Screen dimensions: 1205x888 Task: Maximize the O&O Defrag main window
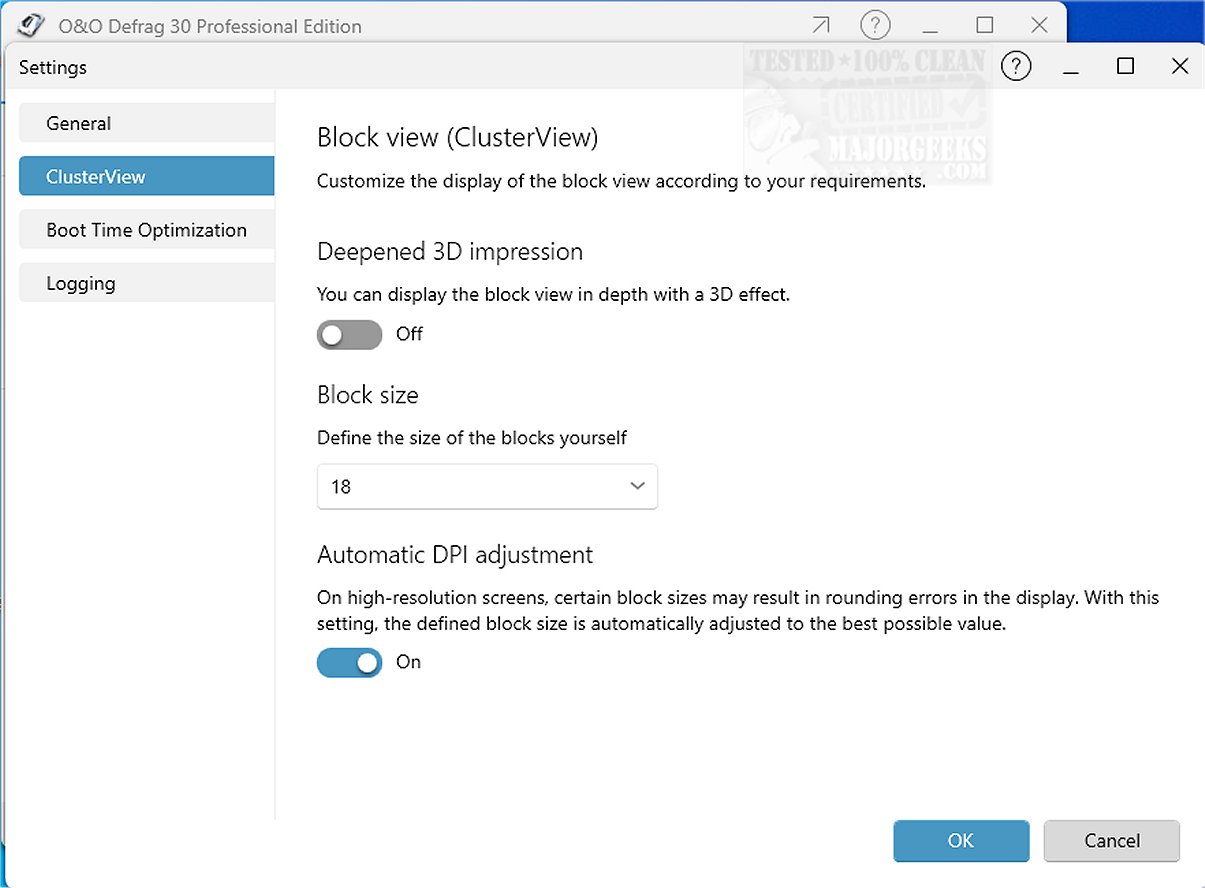tap(985, 25)
